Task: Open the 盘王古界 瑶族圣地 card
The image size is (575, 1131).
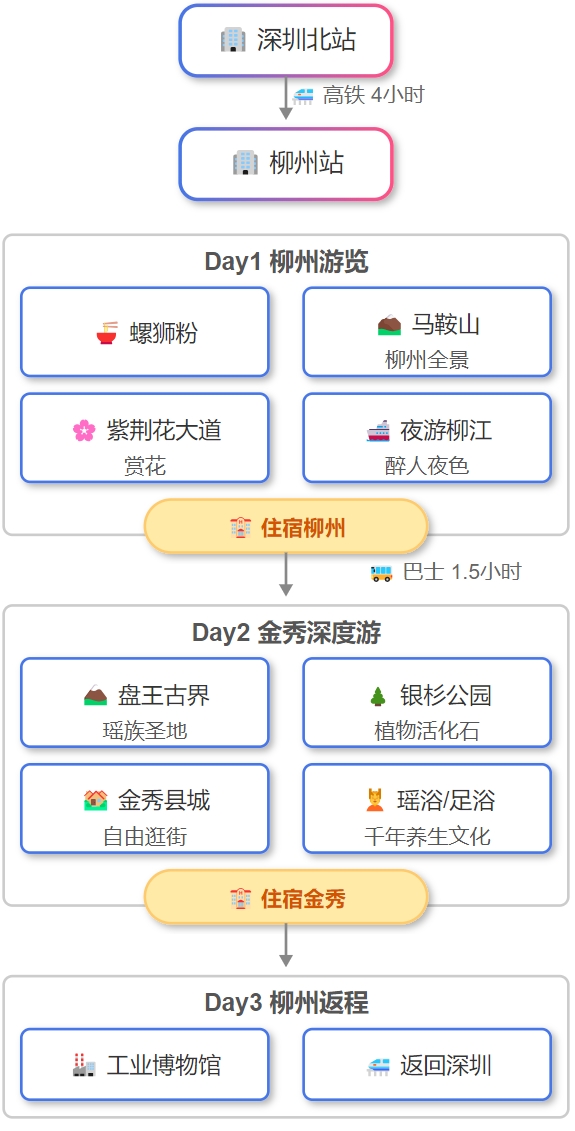Action: (145, 703)
